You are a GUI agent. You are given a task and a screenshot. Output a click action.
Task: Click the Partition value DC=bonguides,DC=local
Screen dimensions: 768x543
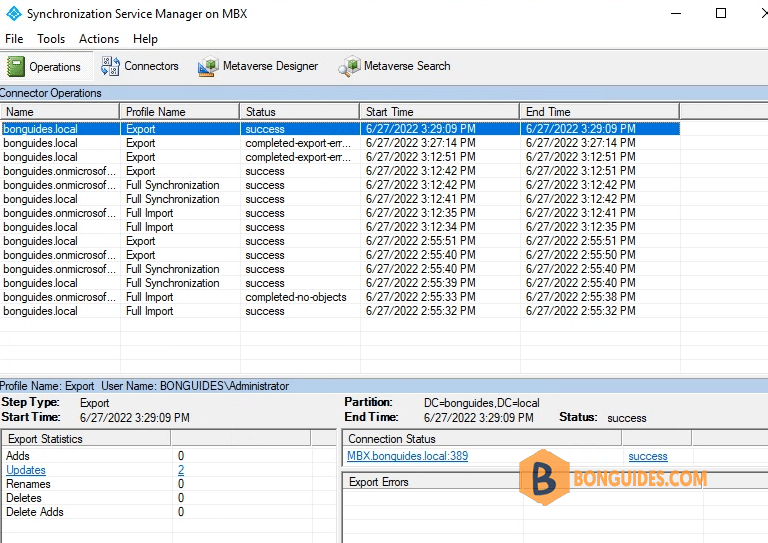coord(481,403)
